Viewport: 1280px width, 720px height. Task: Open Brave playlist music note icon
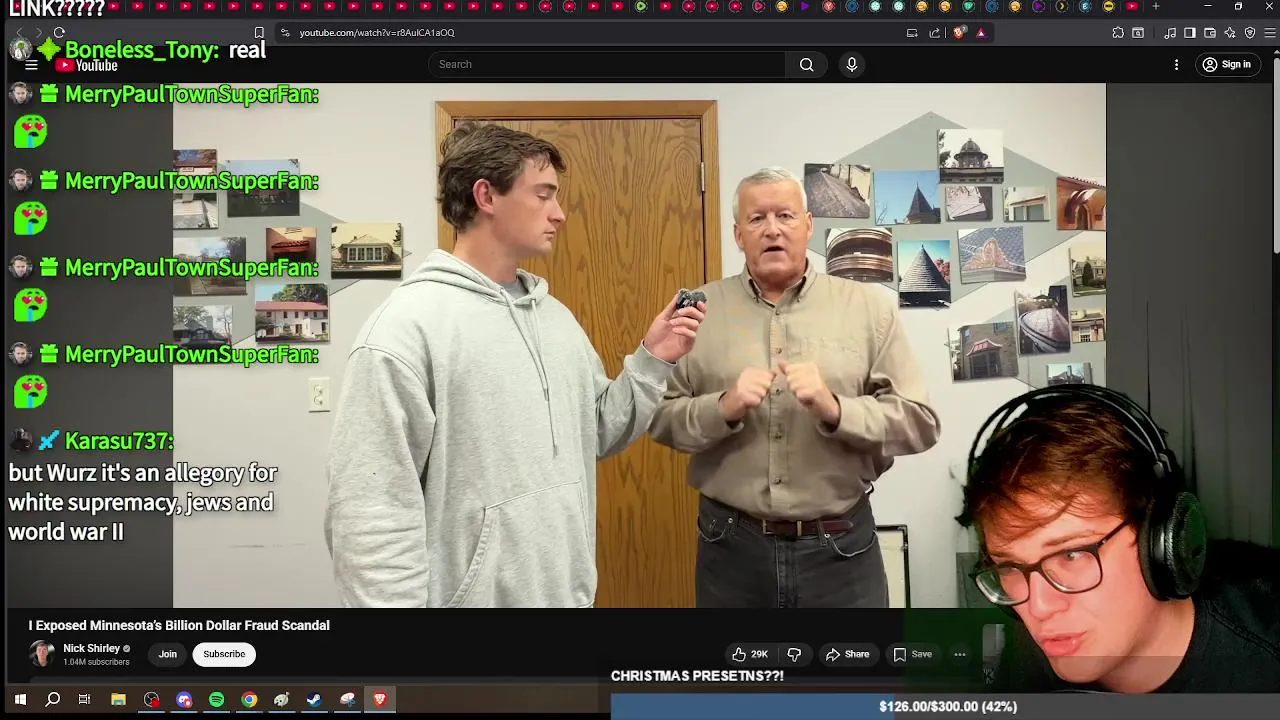(x=1170, y=33)
